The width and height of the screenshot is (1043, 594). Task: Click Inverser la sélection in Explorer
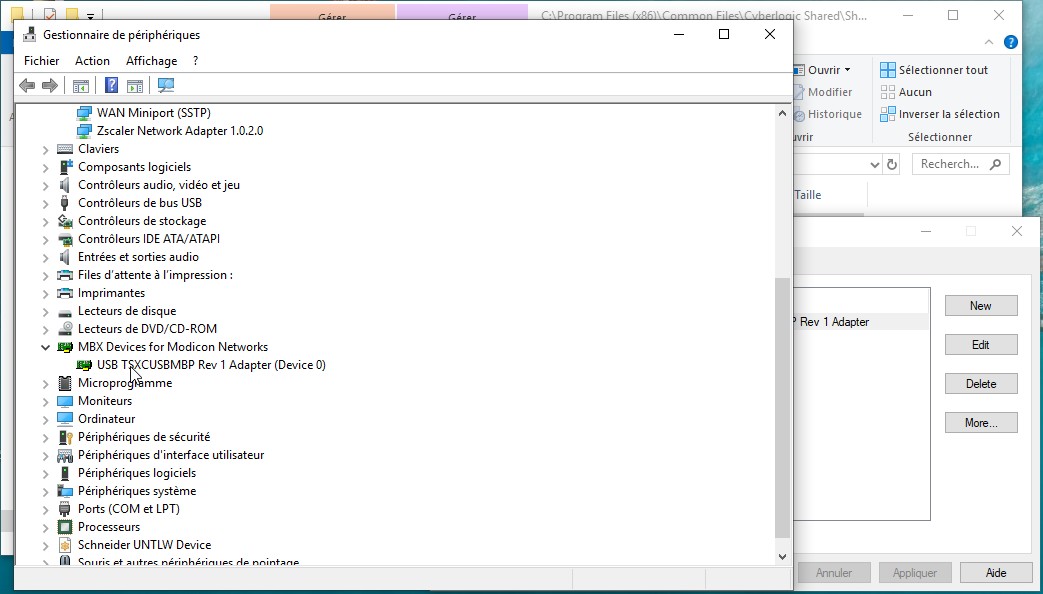pyautogui.click(x=940, y=114)
